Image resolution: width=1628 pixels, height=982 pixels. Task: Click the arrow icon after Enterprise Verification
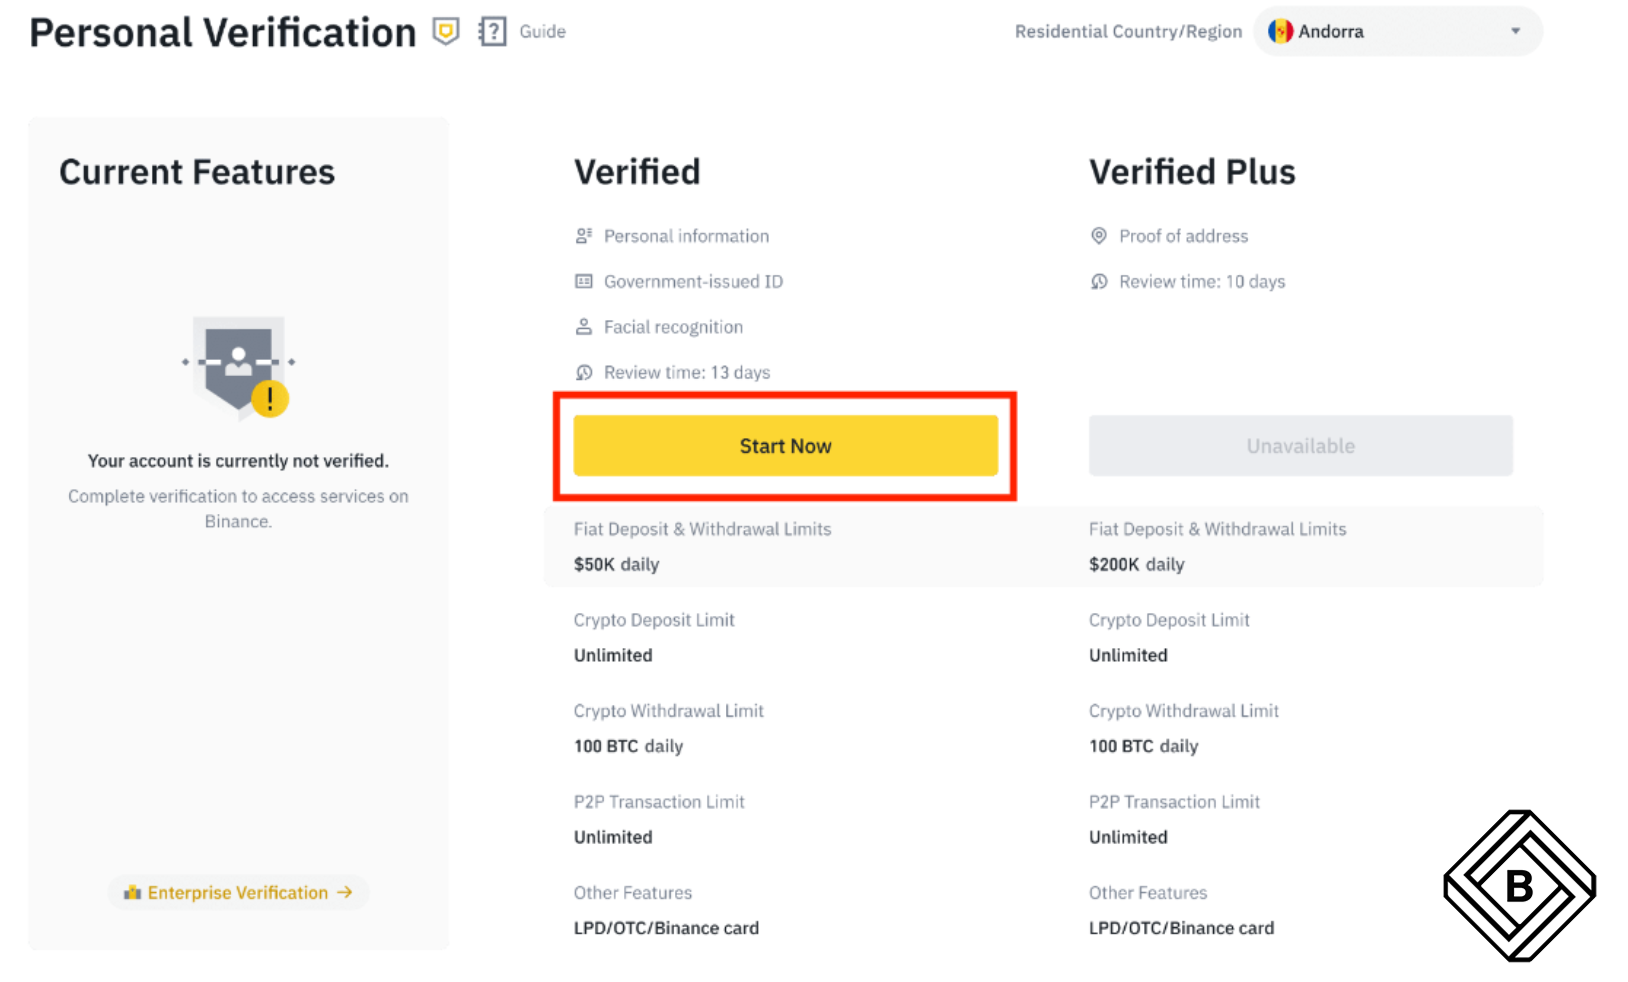click(x=345, y=892)
